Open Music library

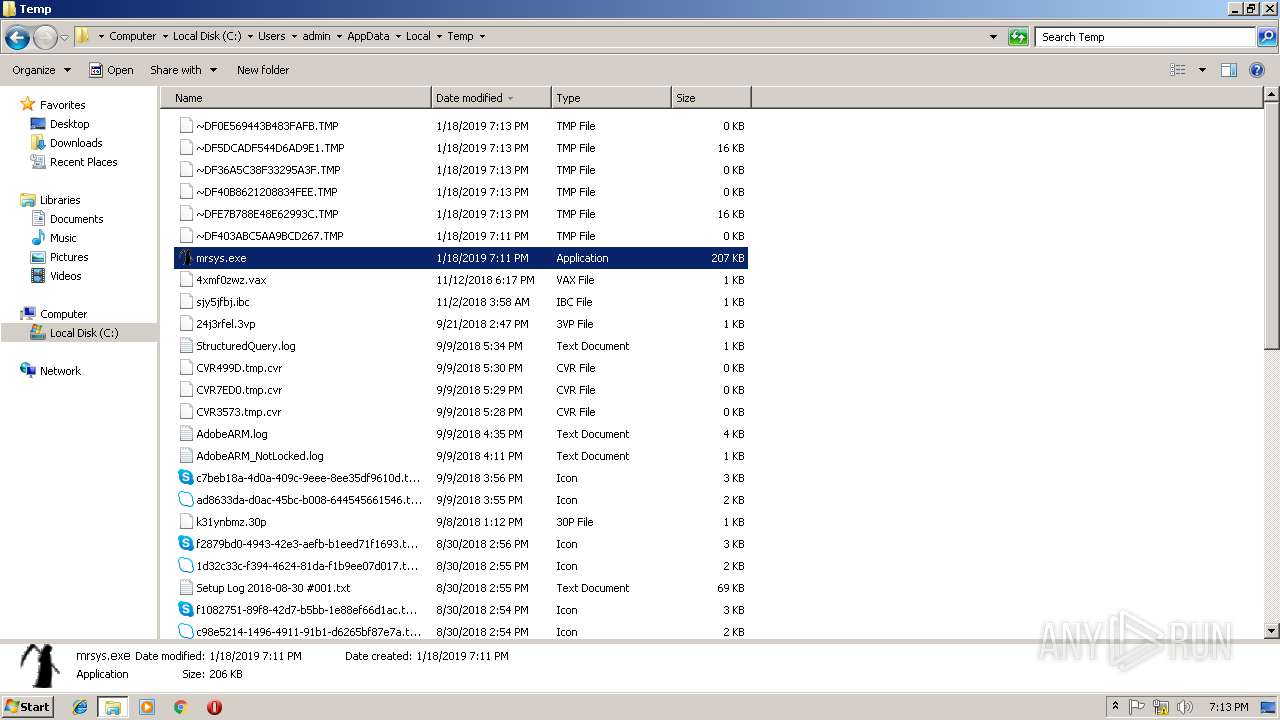point(63,238)
